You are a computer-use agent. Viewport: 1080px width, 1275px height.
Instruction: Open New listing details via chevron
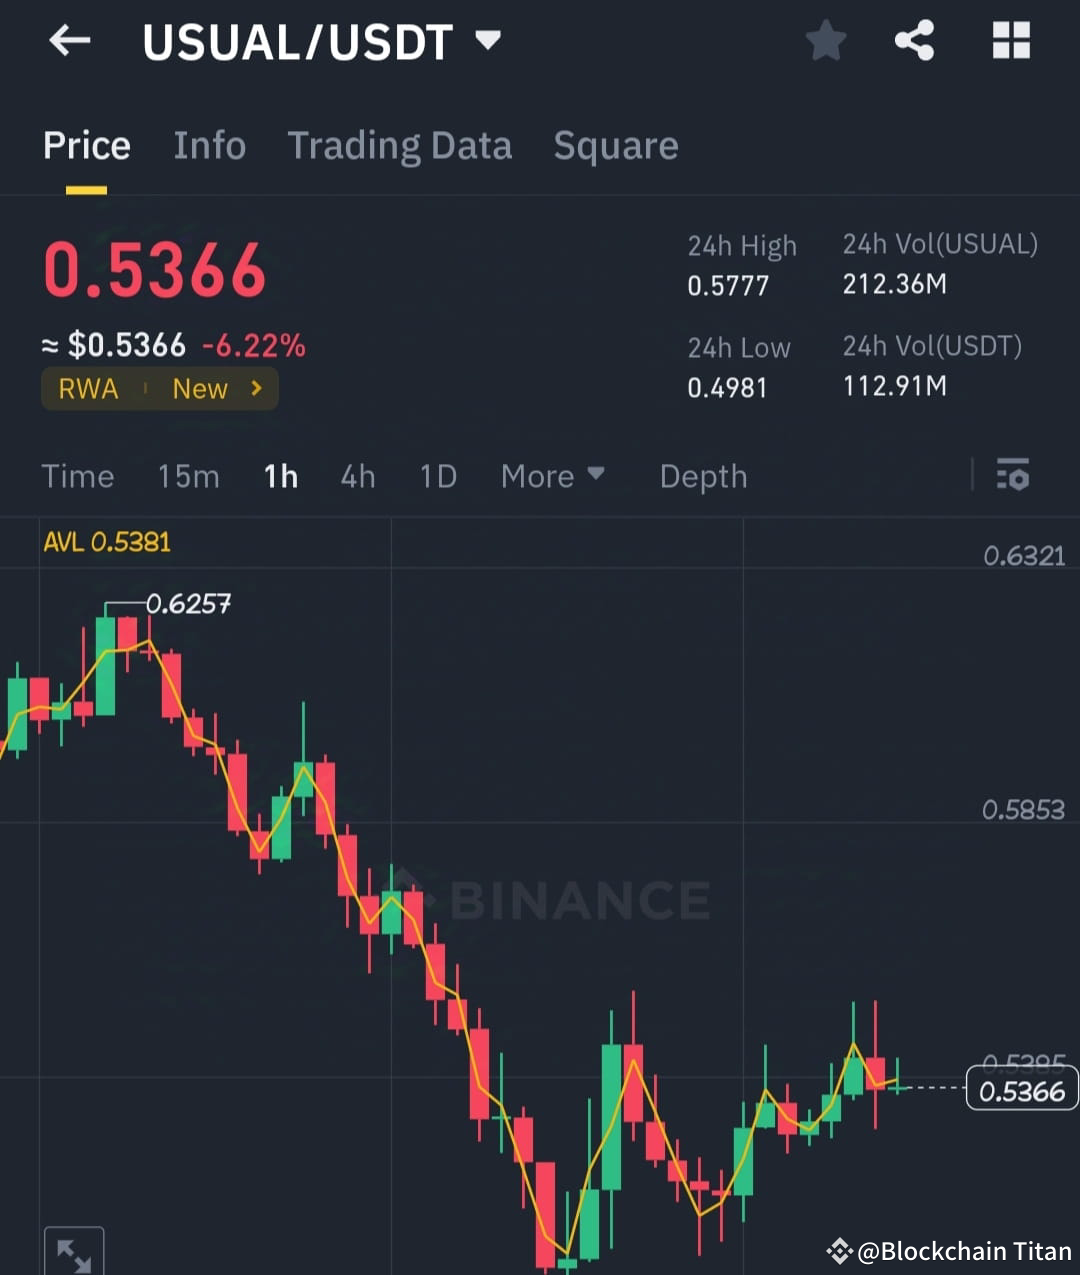[x=256, y=389]
